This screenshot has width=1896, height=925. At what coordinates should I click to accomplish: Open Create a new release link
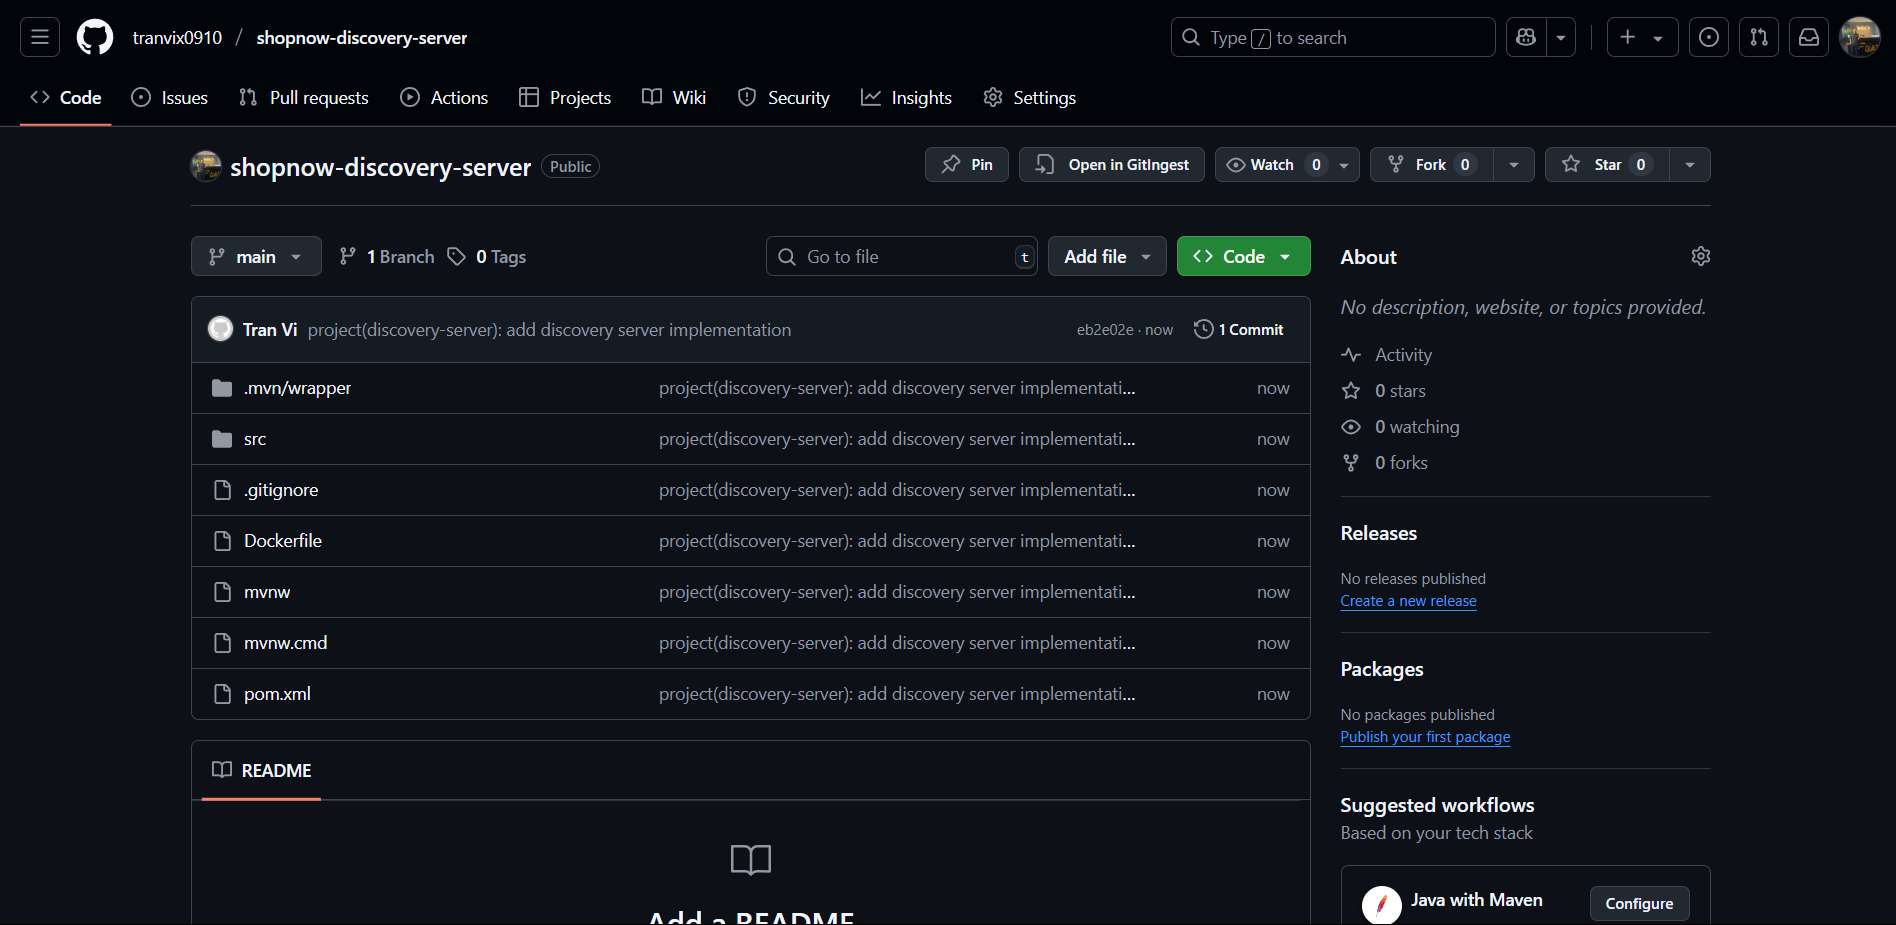[1408, 600]
